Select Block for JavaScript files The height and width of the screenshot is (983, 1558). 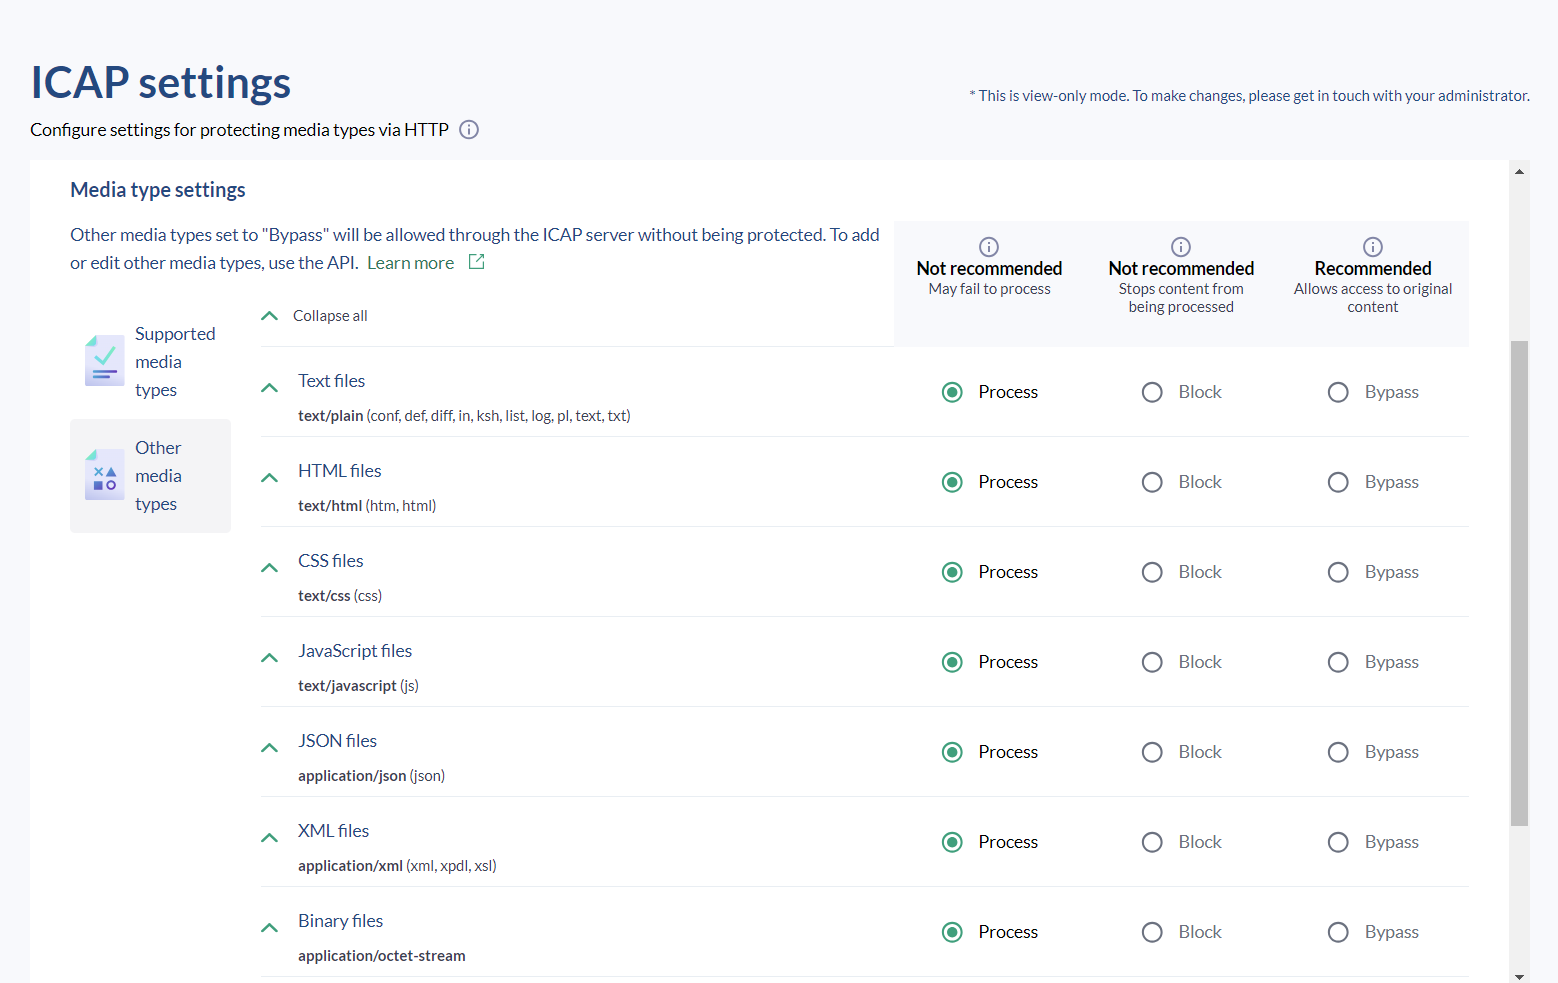click(1152, 662)
